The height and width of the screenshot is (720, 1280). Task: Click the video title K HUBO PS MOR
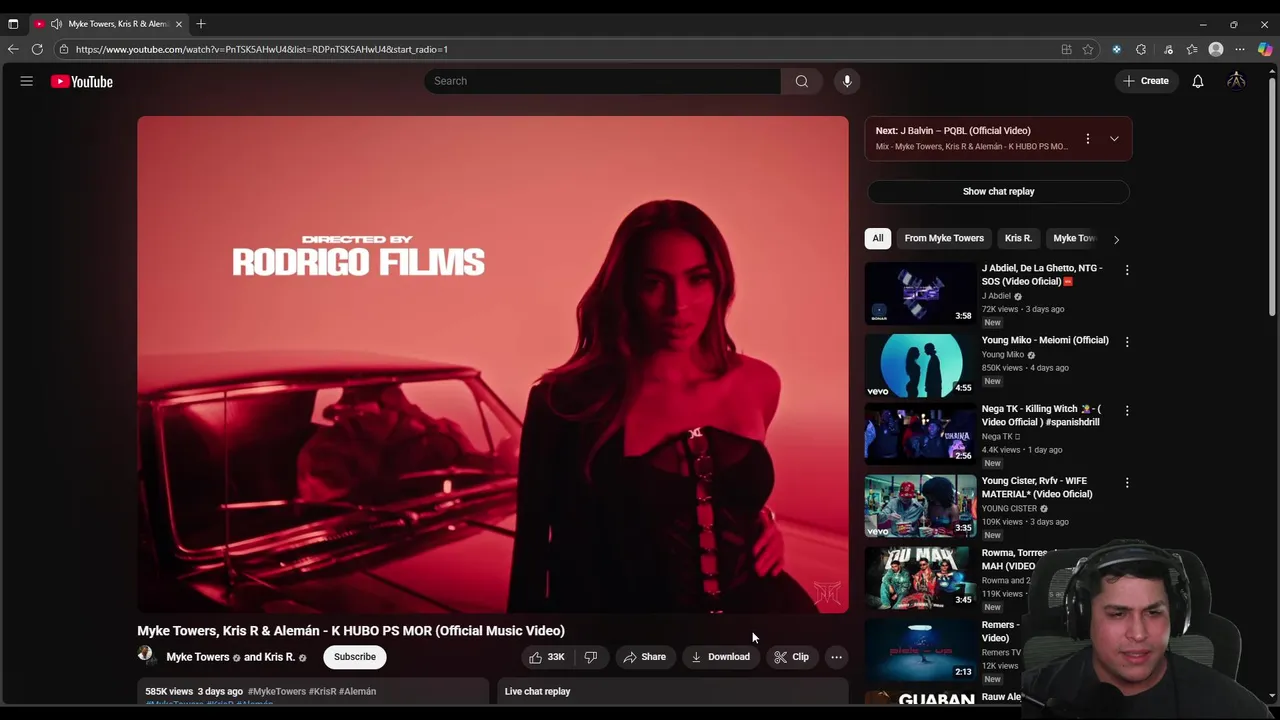click(x=351, y=631)
